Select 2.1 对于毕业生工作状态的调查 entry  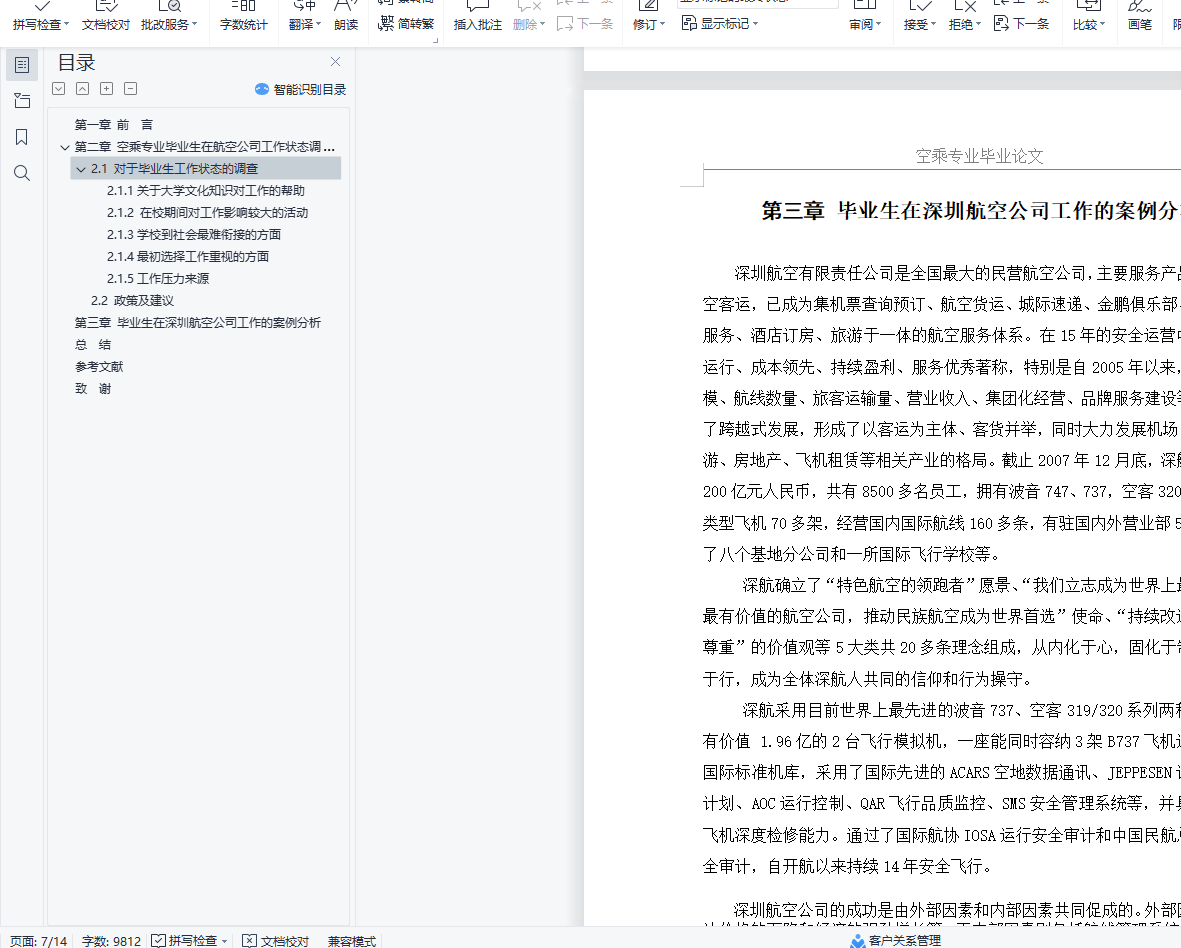pyautogui.click(x=175, y=169)
